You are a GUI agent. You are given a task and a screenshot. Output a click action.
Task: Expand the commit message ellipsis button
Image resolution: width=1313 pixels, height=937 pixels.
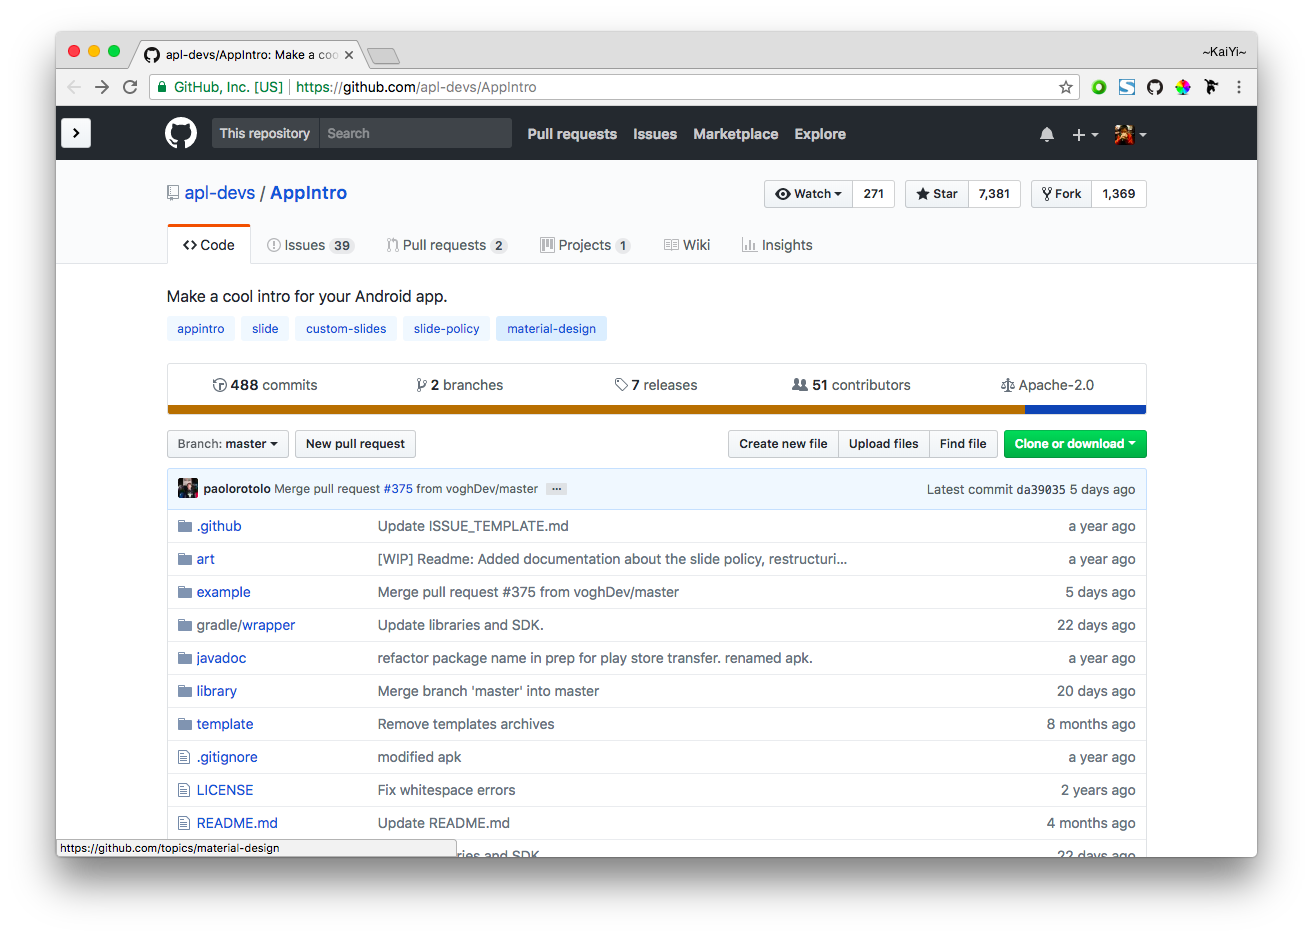(557, 489)
